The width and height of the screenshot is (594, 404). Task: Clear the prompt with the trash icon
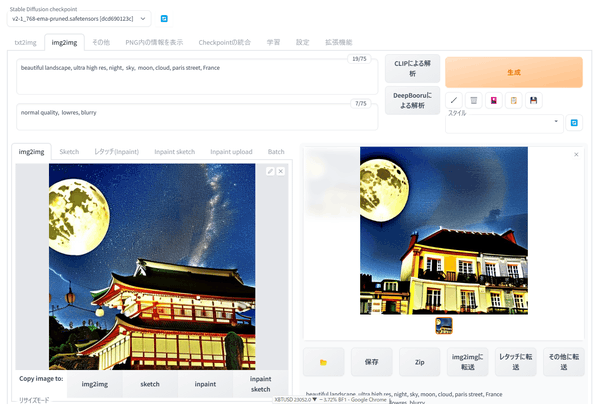(474, 100)
